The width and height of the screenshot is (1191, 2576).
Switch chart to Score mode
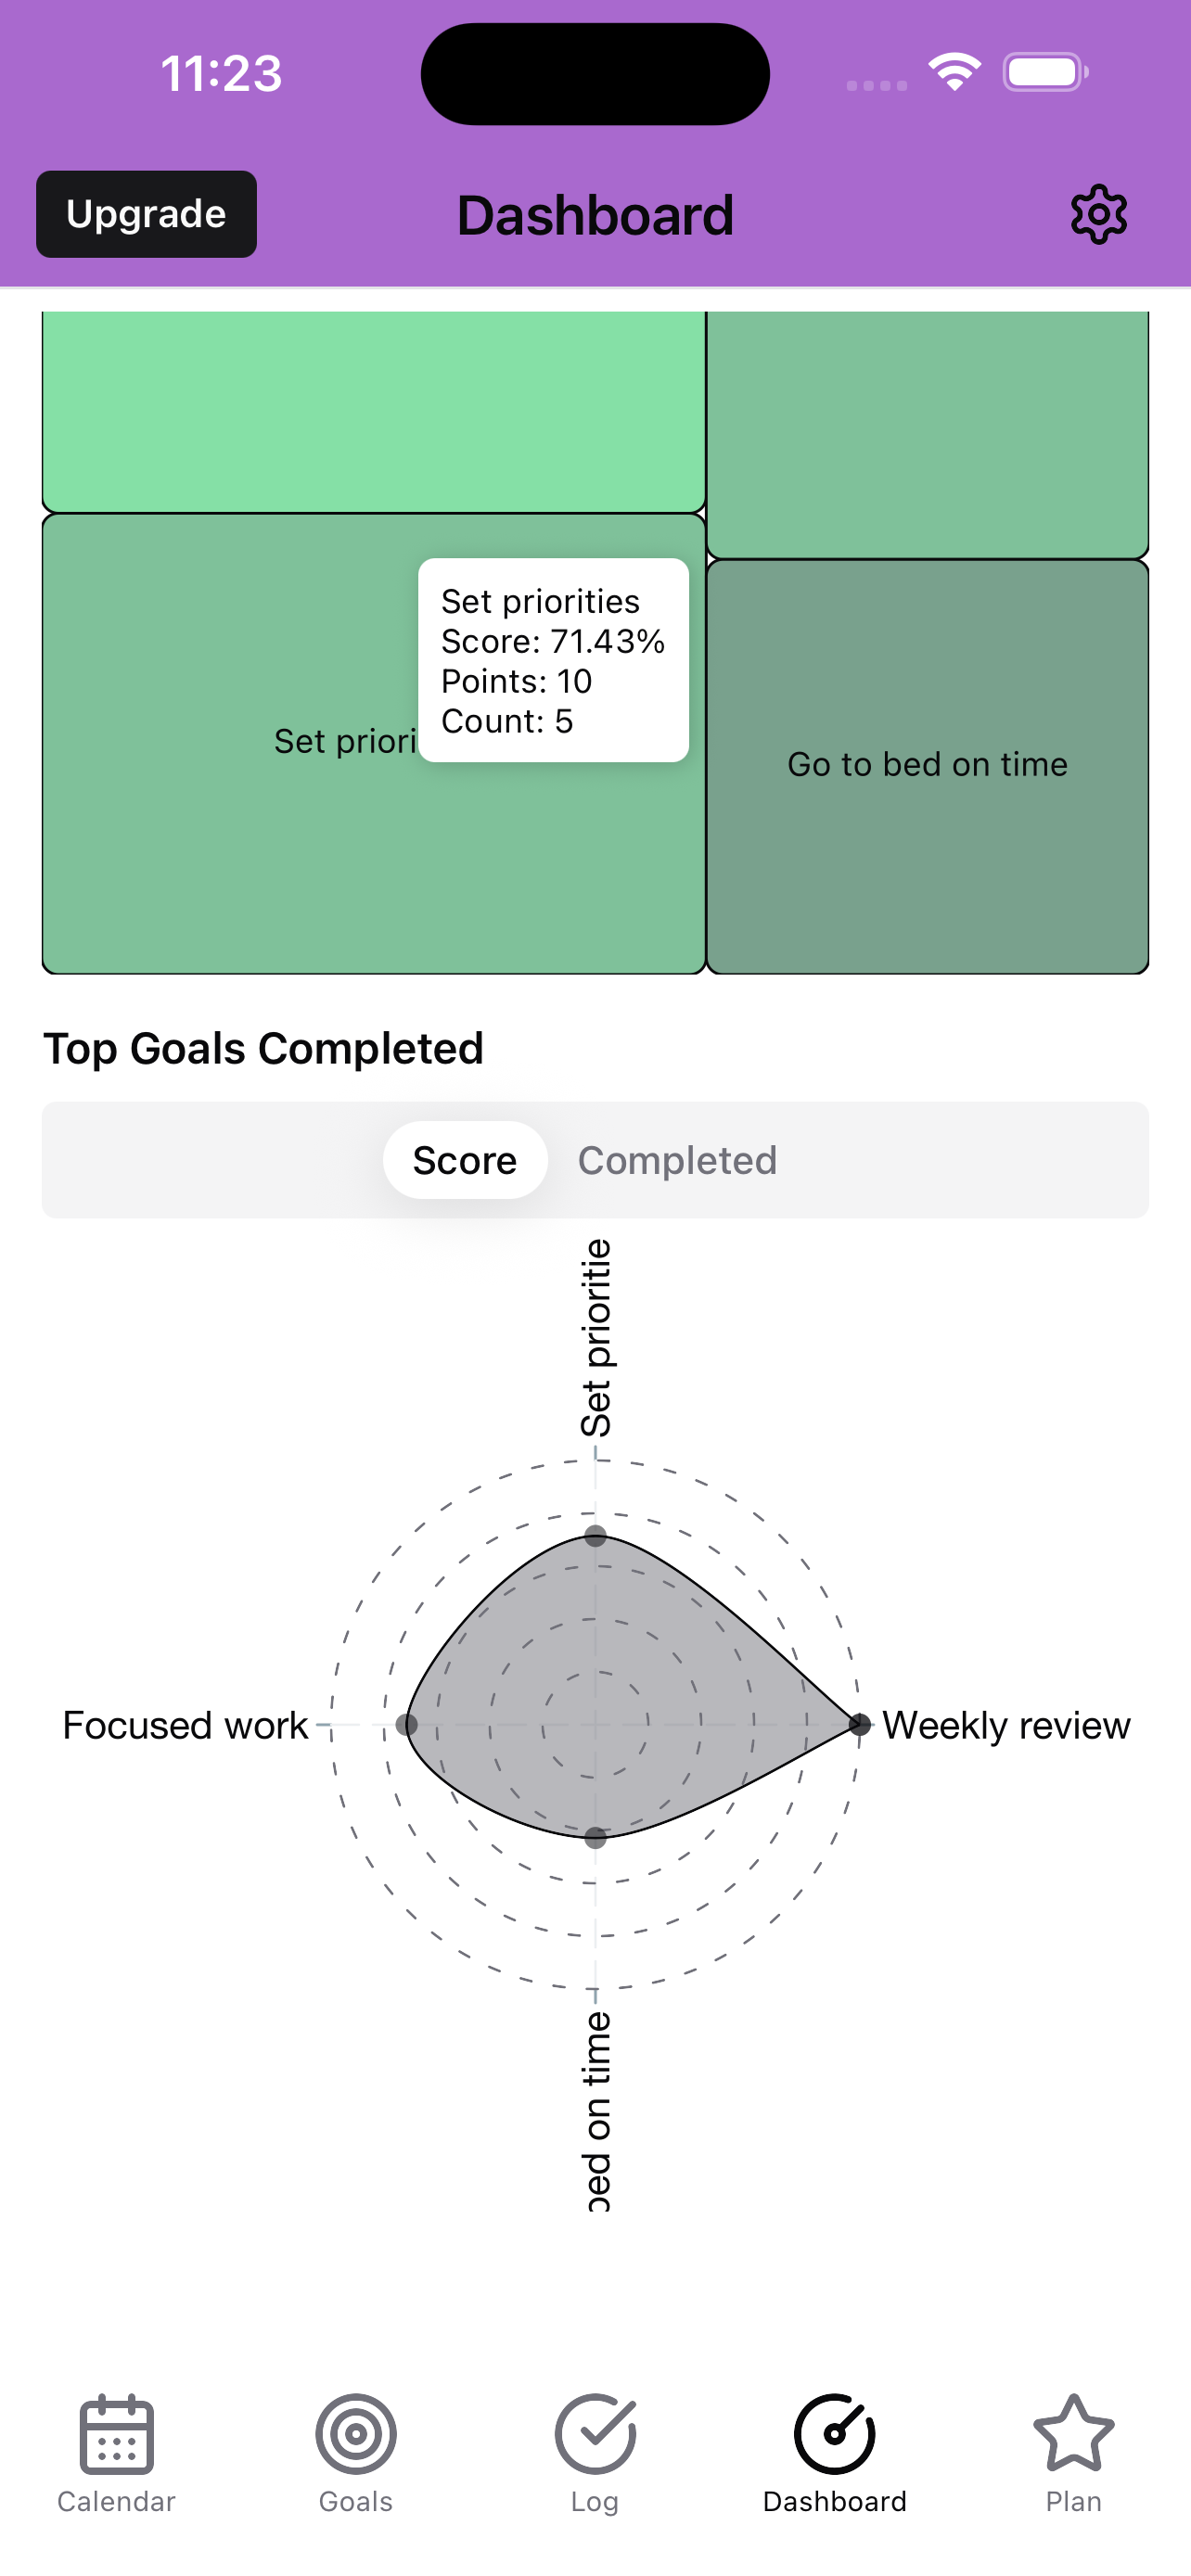pos(465,1160)
